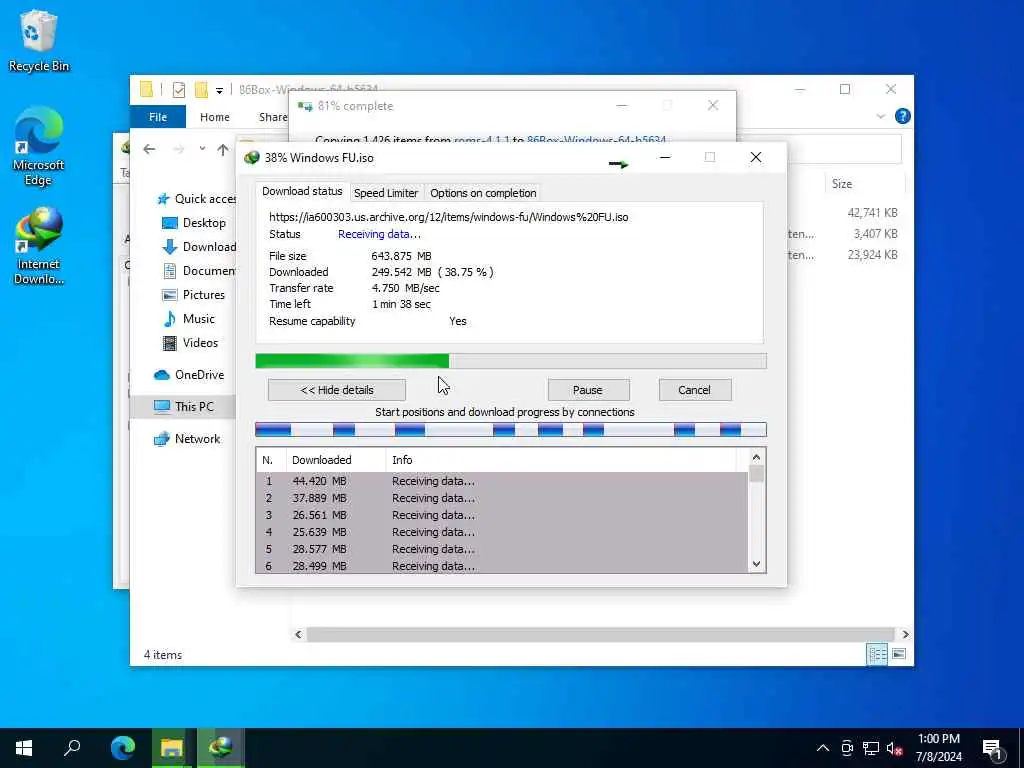This screenshot has height=768, width=1024.
Task: Click the Hide details button
Action: 337,390
